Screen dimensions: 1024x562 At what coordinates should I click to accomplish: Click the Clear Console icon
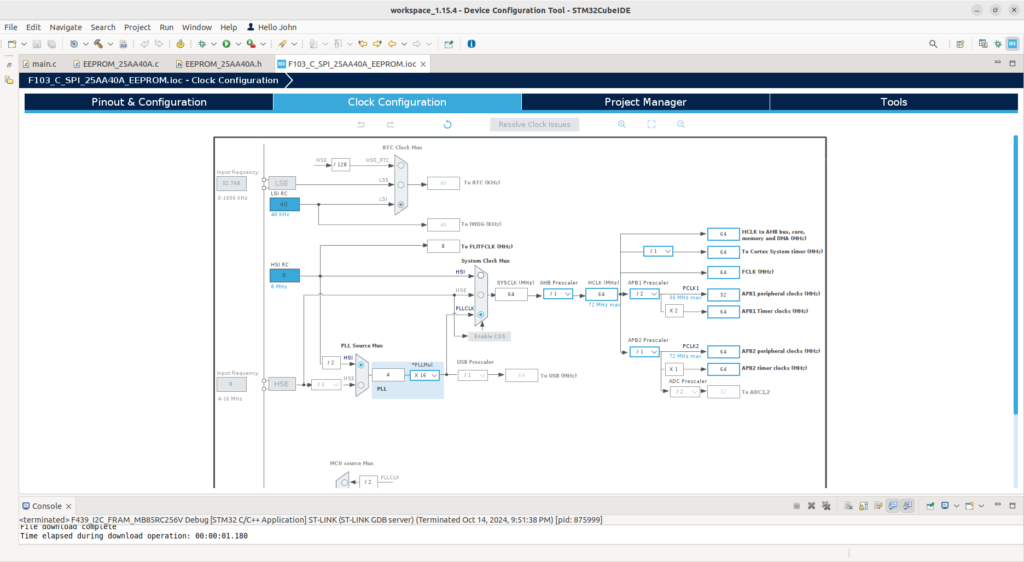click(x=848, y=506)
